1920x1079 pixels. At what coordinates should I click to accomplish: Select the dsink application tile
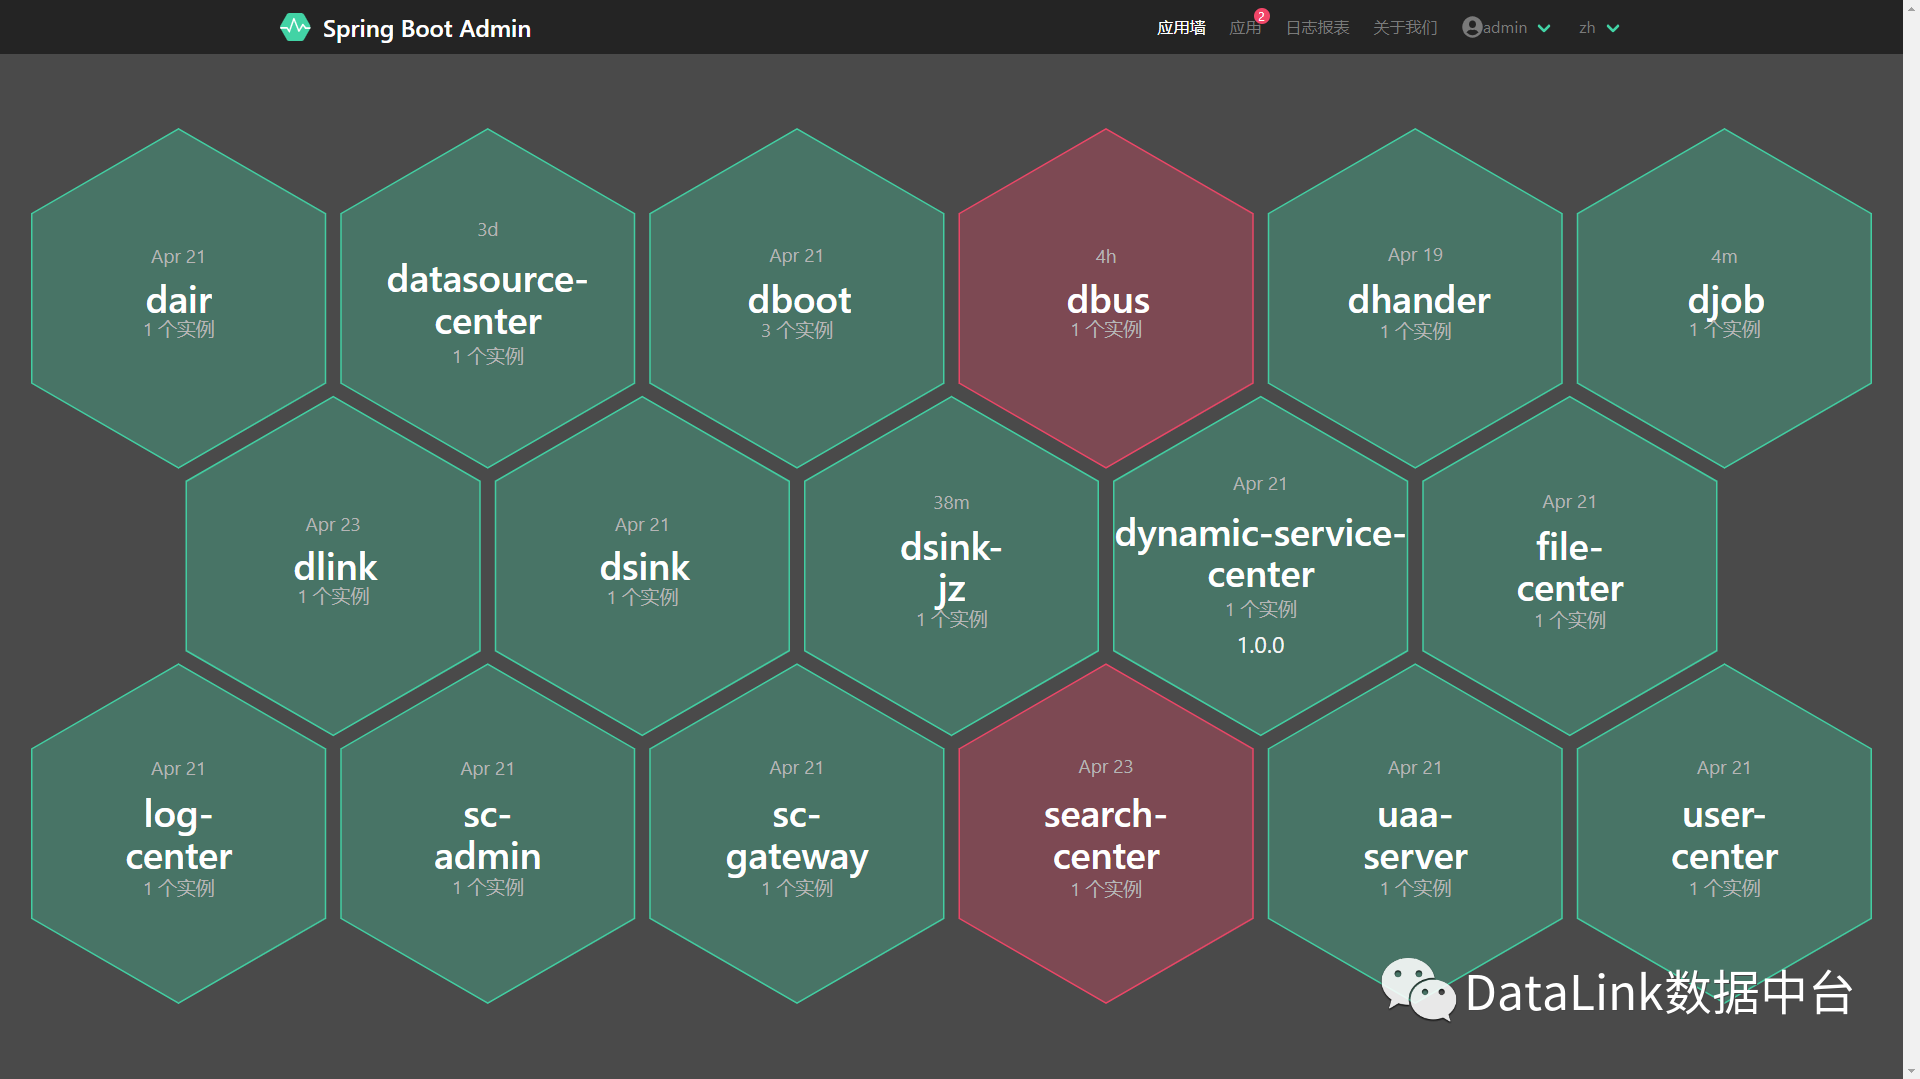click(642, 566)
